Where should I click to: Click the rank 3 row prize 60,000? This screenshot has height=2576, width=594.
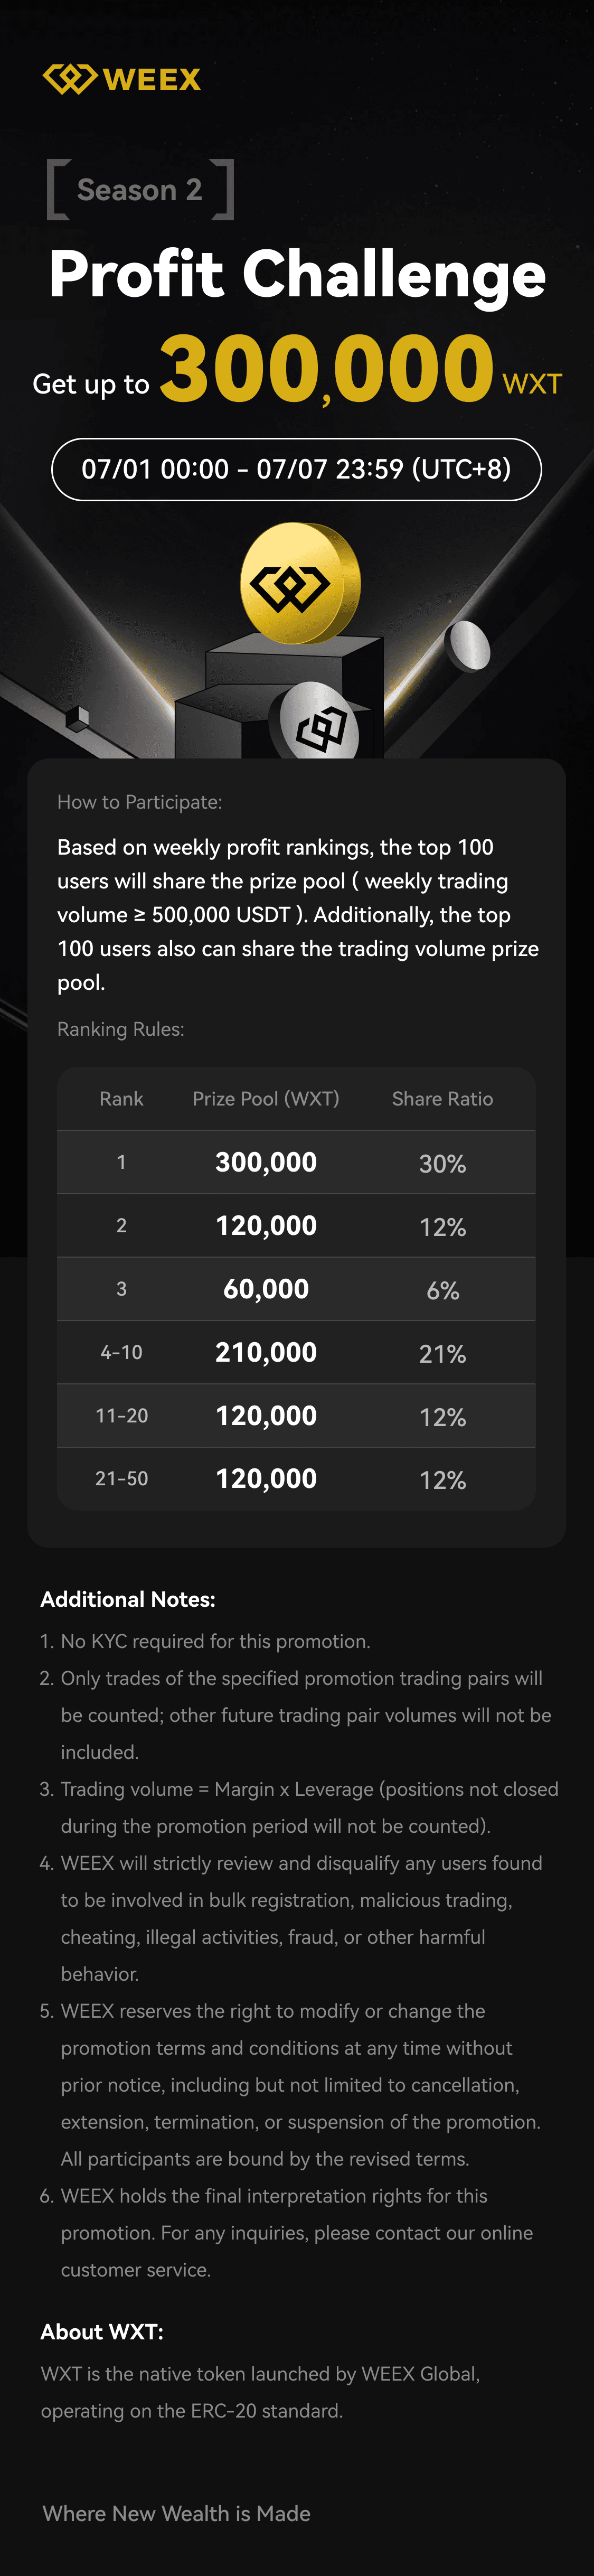pos(266,1289)
